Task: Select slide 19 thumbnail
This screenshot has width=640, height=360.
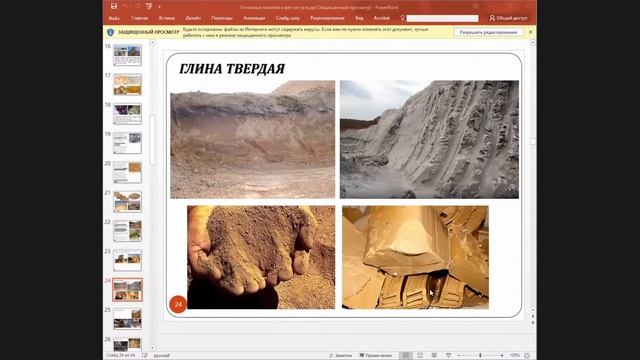Action: (x=127, y=143)
